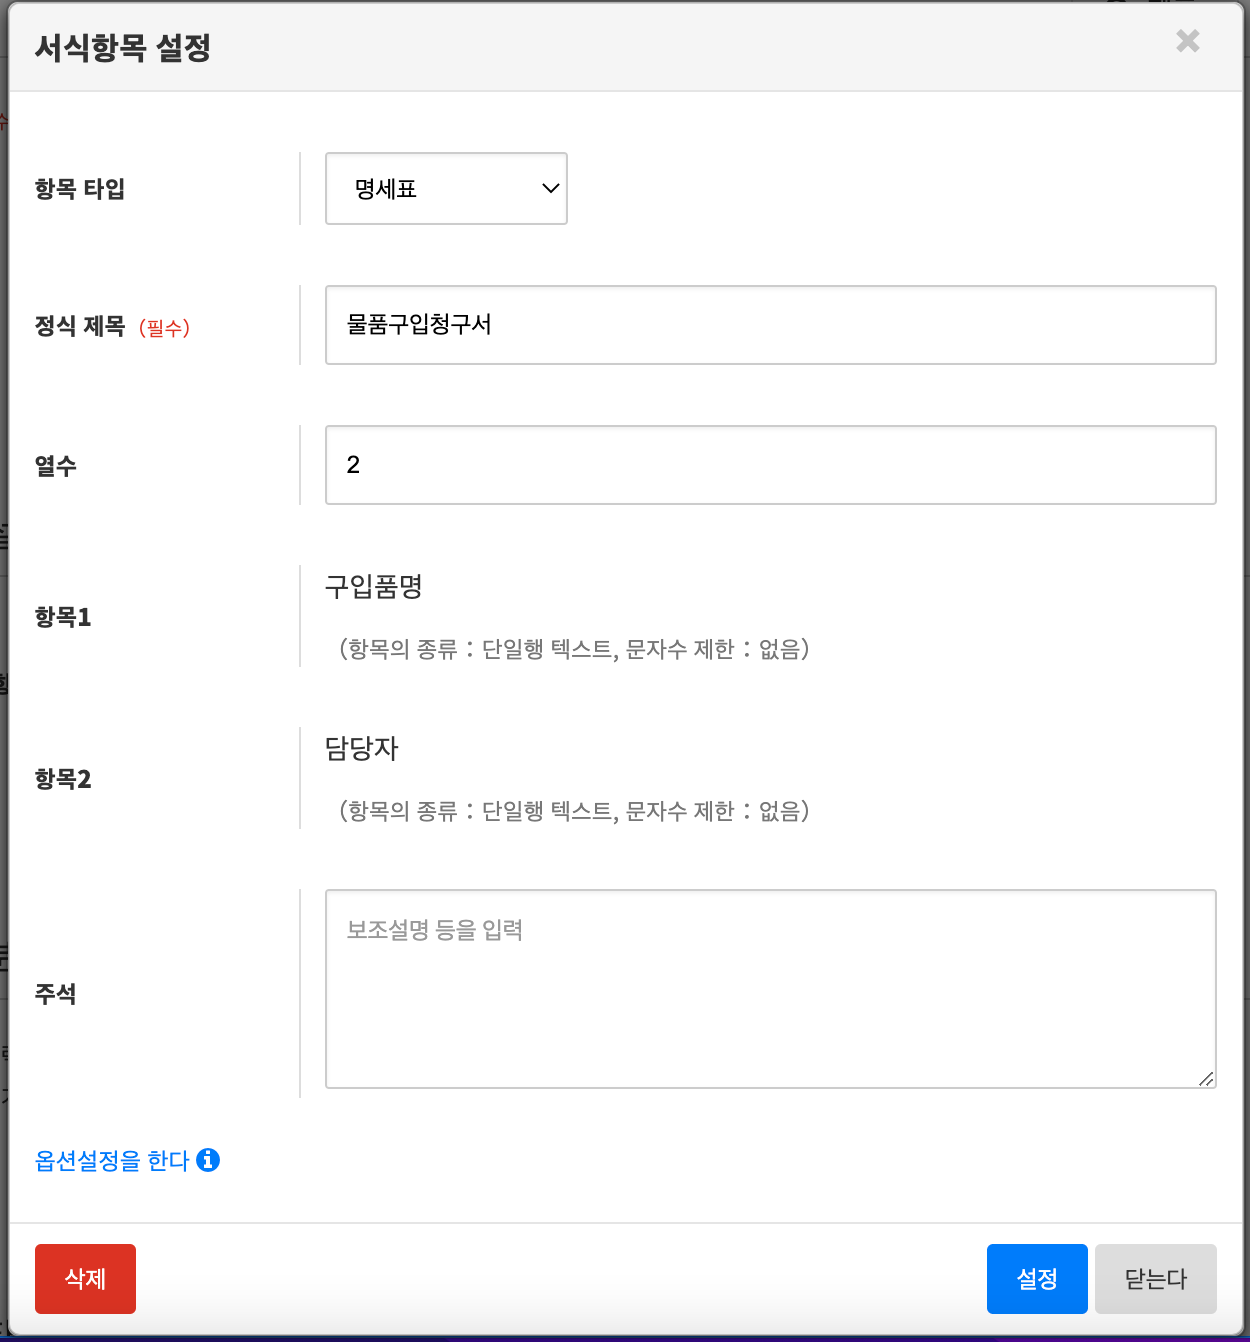Image resolution: width=1250 pixels, height=1342 pixels.
Task: Click the blue info icon next to 옵션설정을 한다
Action: pyautogui.click(x=208, y=1160)
